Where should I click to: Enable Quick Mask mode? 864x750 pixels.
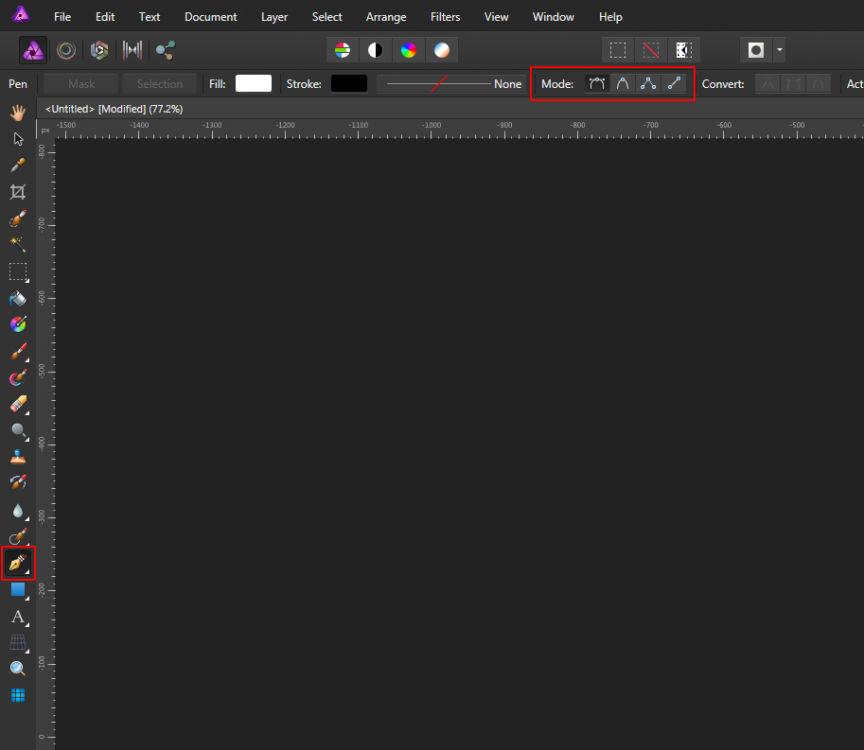pos(756,49)
